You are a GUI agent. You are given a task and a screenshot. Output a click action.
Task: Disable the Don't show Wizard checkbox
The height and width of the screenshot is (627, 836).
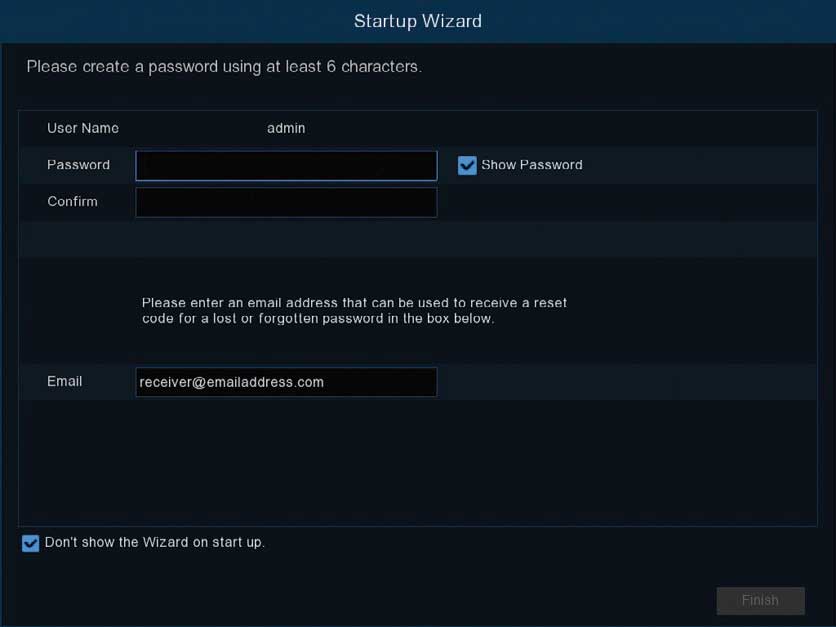click(31, 543)
